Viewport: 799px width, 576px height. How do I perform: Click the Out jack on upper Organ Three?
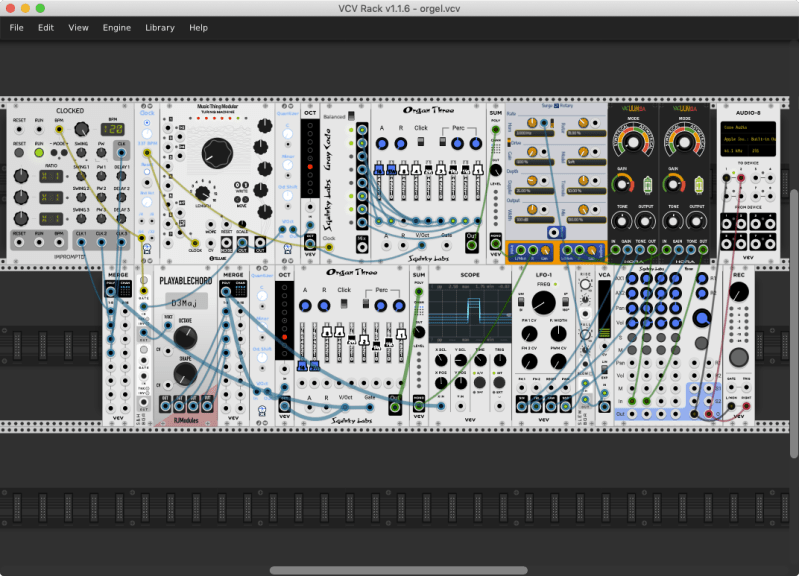(x=472, y=245)
